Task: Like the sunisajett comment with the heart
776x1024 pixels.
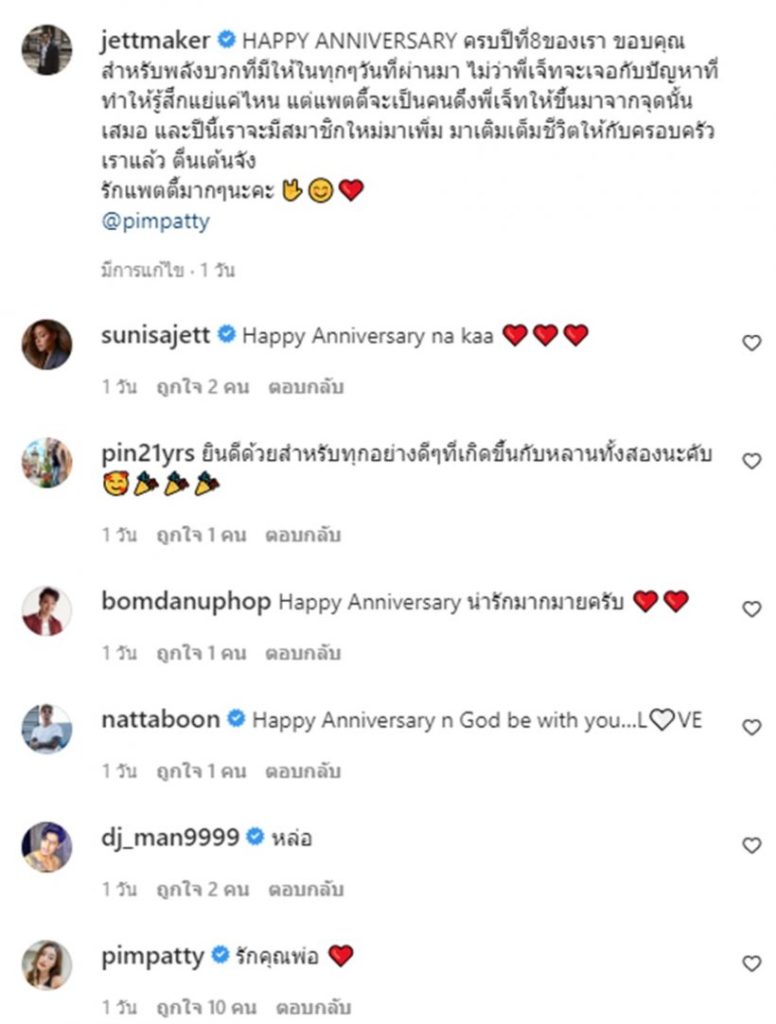Action: [x=751, y=343]
